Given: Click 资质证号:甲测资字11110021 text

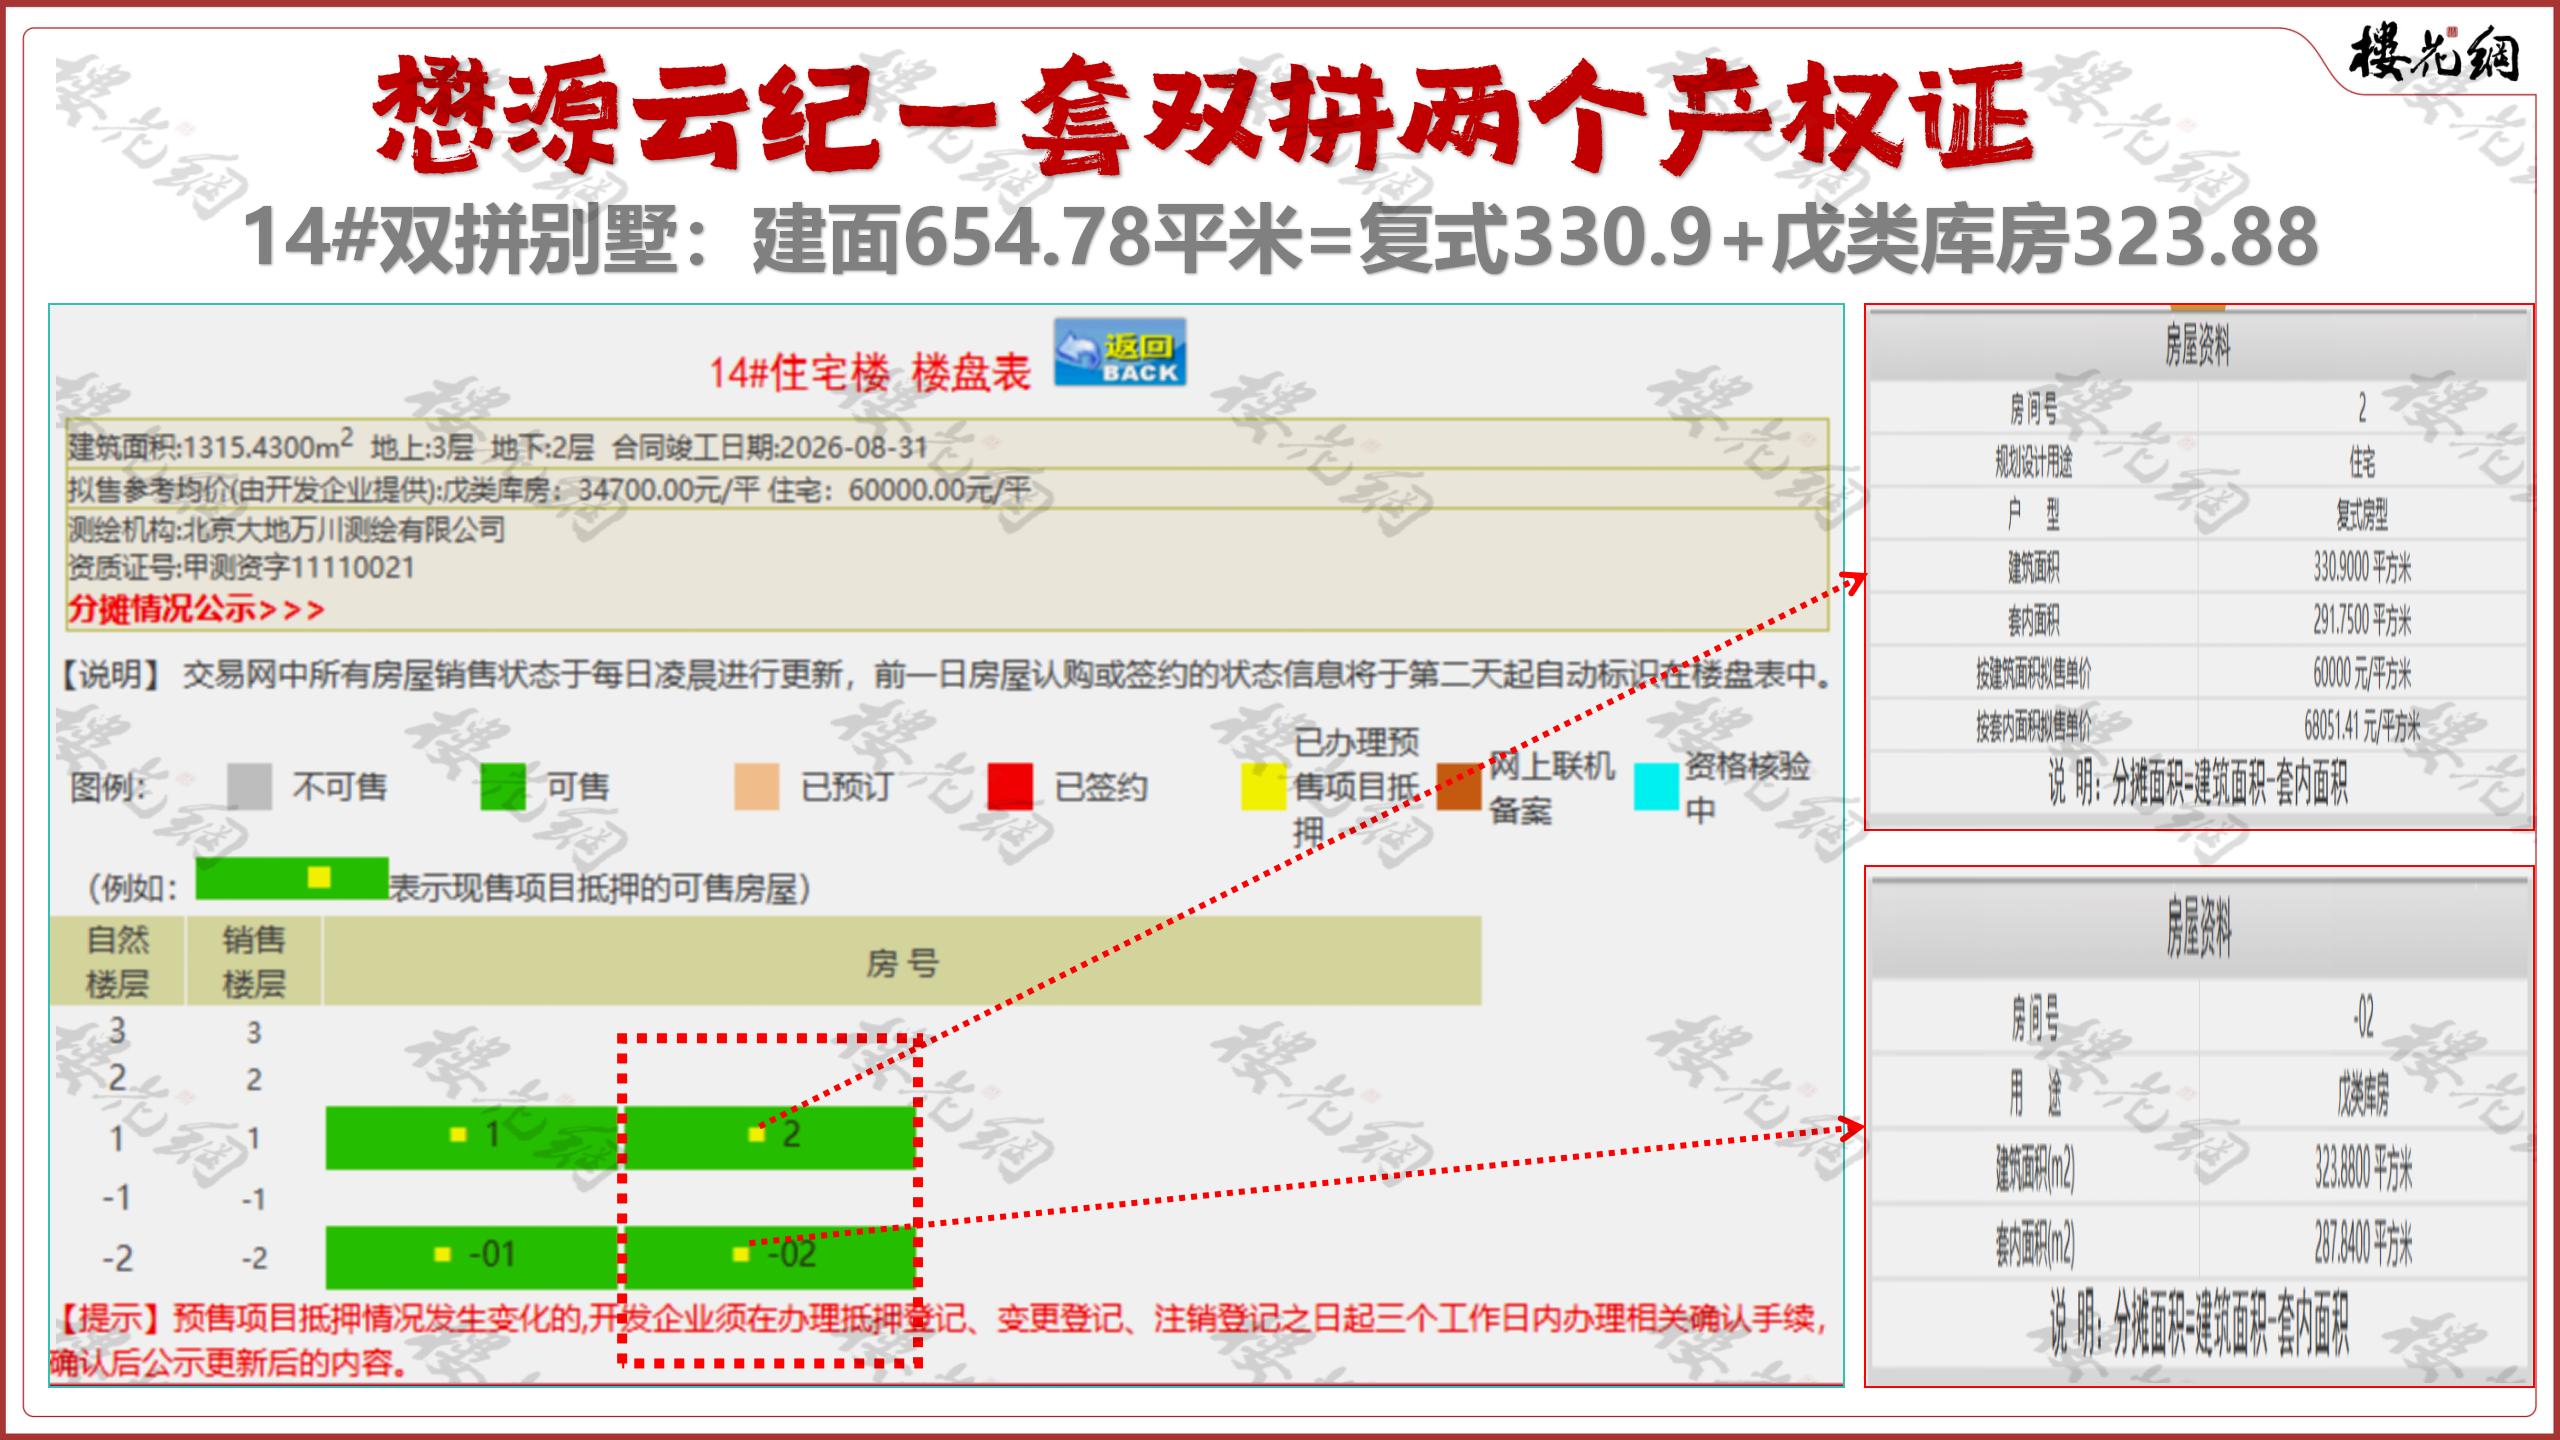Looking at the screenshot, I should tap(241, 568).
